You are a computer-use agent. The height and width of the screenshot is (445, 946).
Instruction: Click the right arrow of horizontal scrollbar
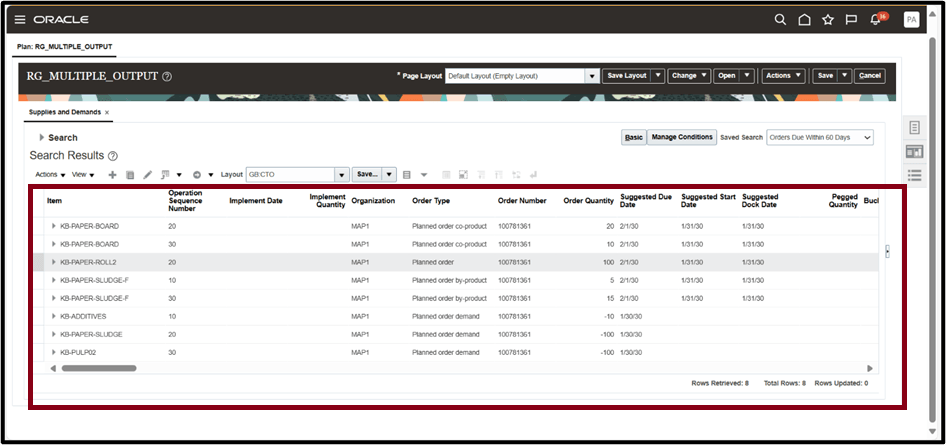tap(870, 368)
